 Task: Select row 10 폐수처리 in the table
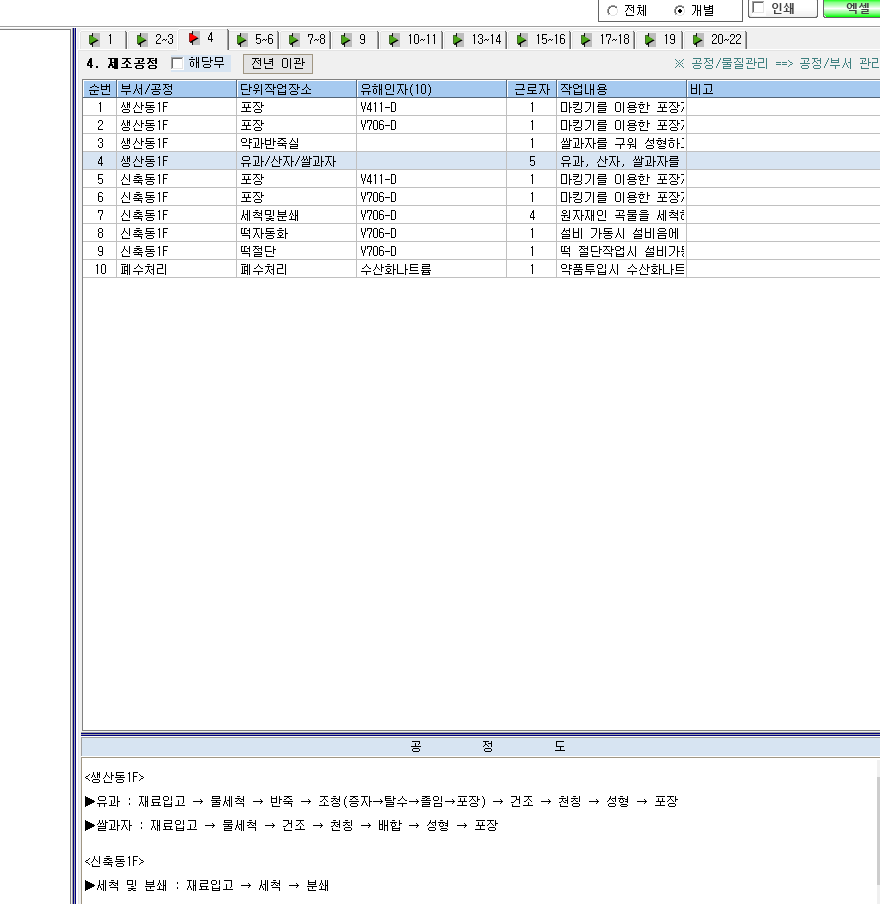[481, 269]
